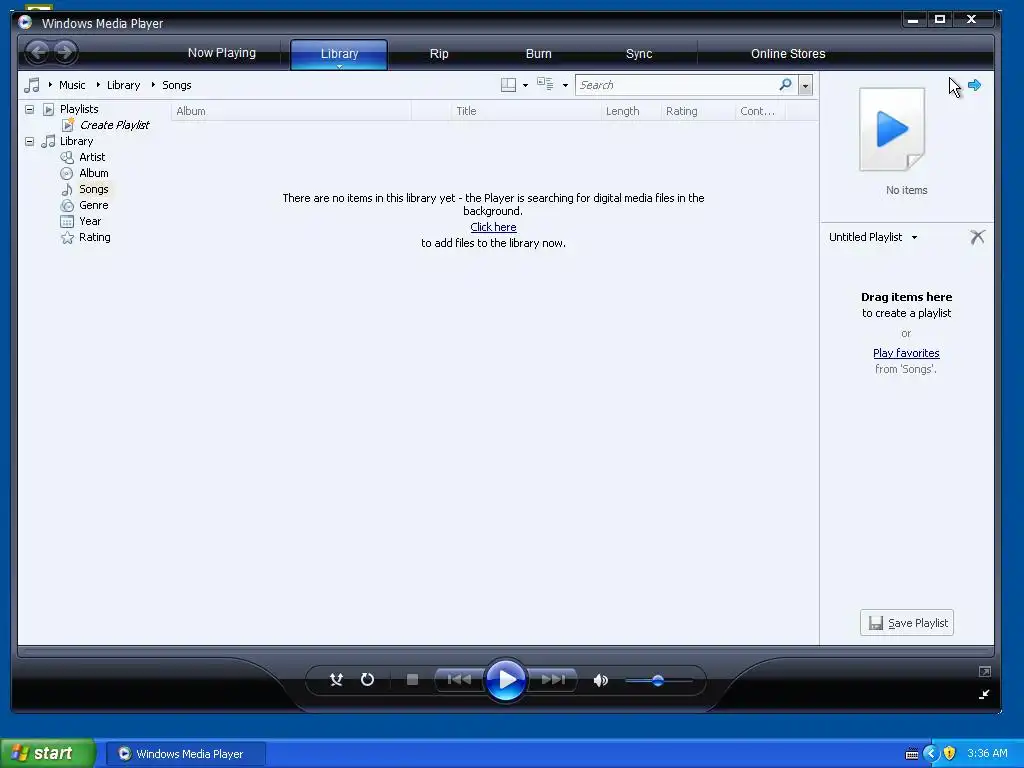Click the taskbar clock showing 3:36 AM
This screenshot has height=768, width=1024.
click(x=987, y=754)
